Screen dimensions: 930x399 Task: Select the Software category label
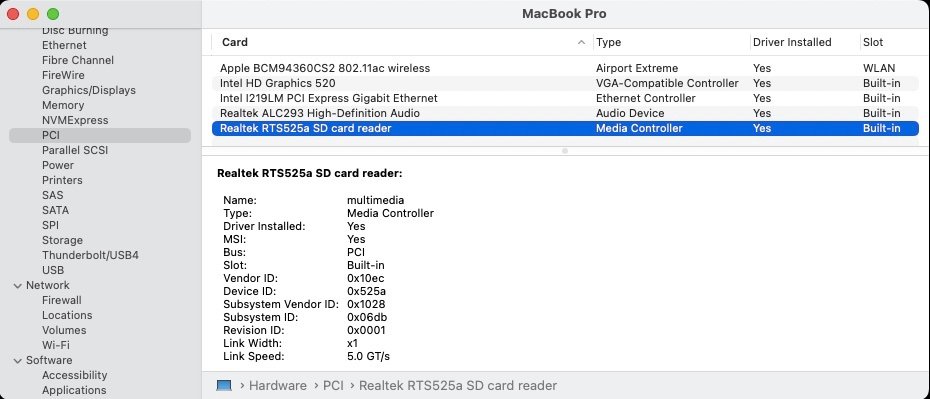coord(49,360)
